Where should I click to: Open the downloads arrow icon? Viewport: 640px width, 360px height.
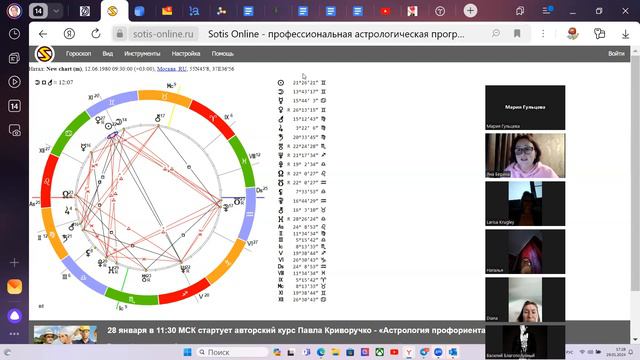pos(625,34)
